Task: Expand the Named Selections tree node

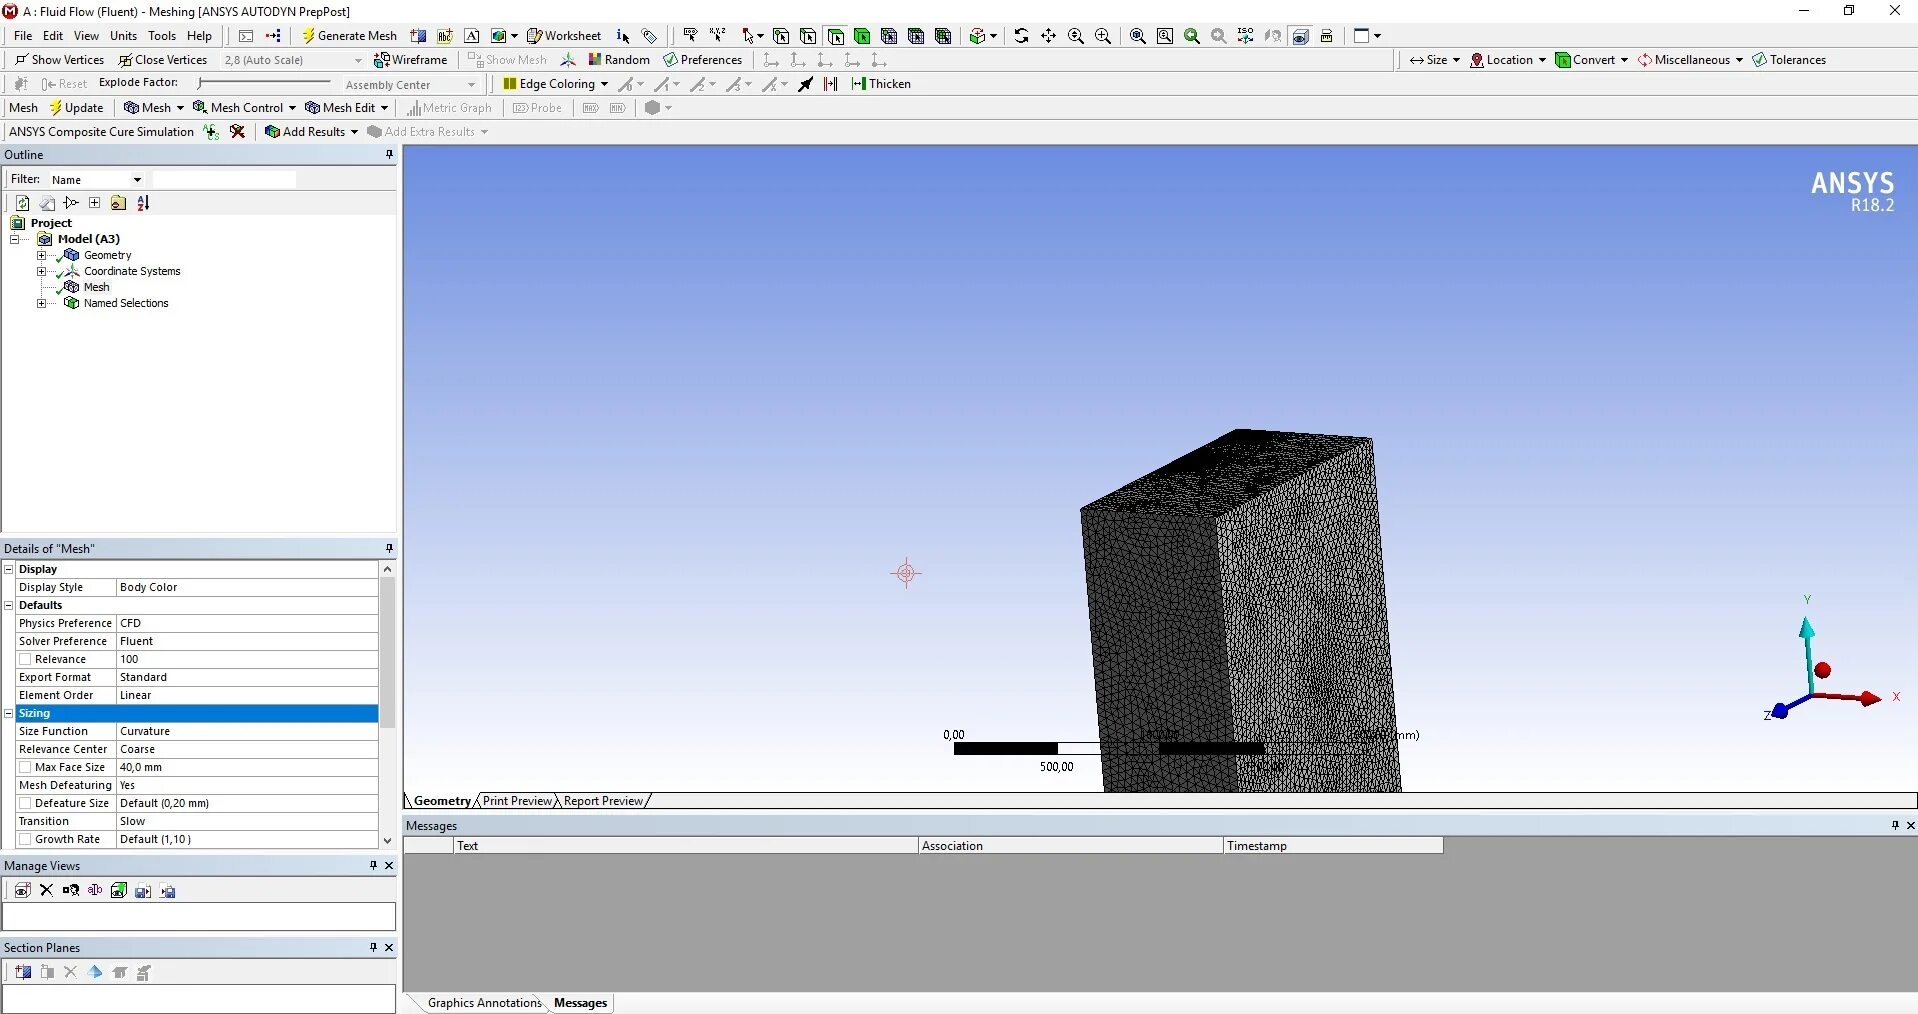Action: (x=41, y=303)
